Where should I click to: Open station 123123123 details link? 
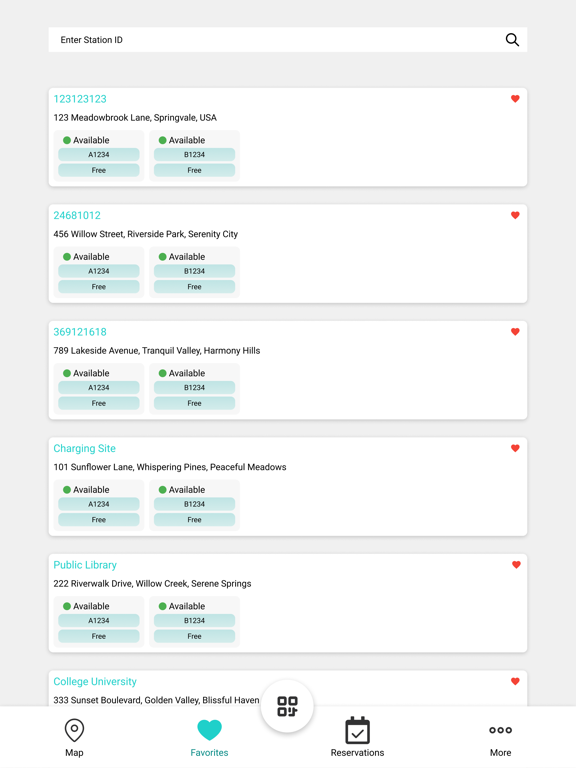(x=80, y=99)
